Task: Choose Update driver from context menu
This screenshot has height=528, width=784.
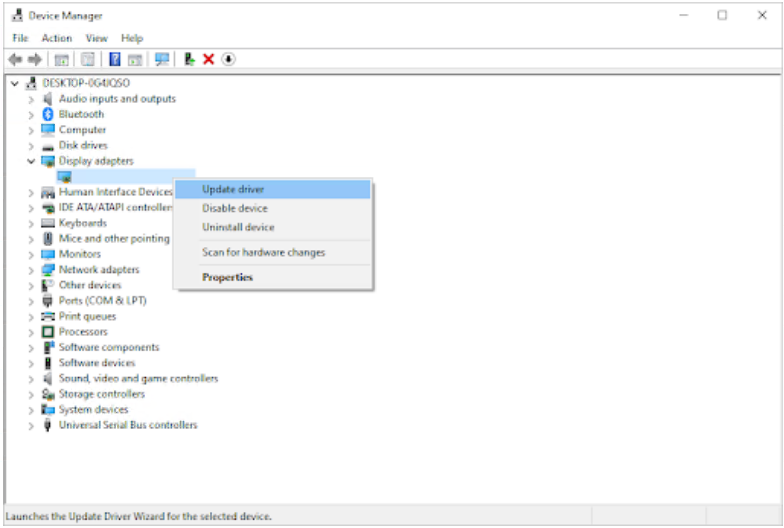Action: (233, 189)
